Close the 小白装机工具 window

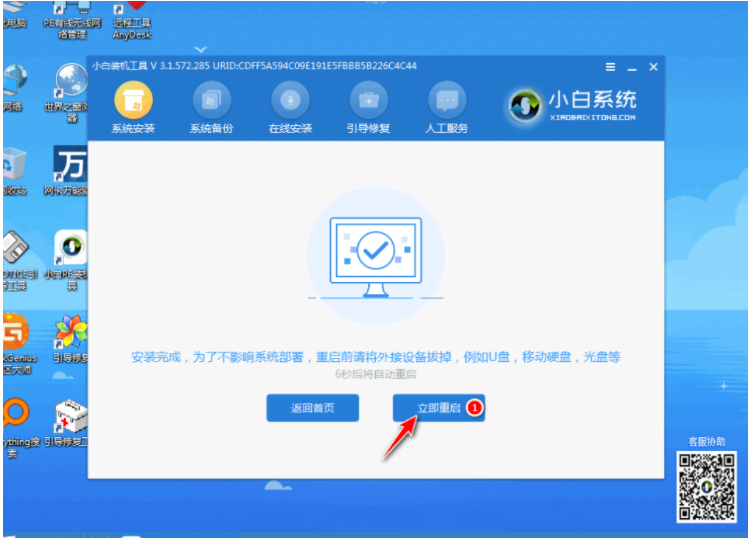tap(653, 67)
